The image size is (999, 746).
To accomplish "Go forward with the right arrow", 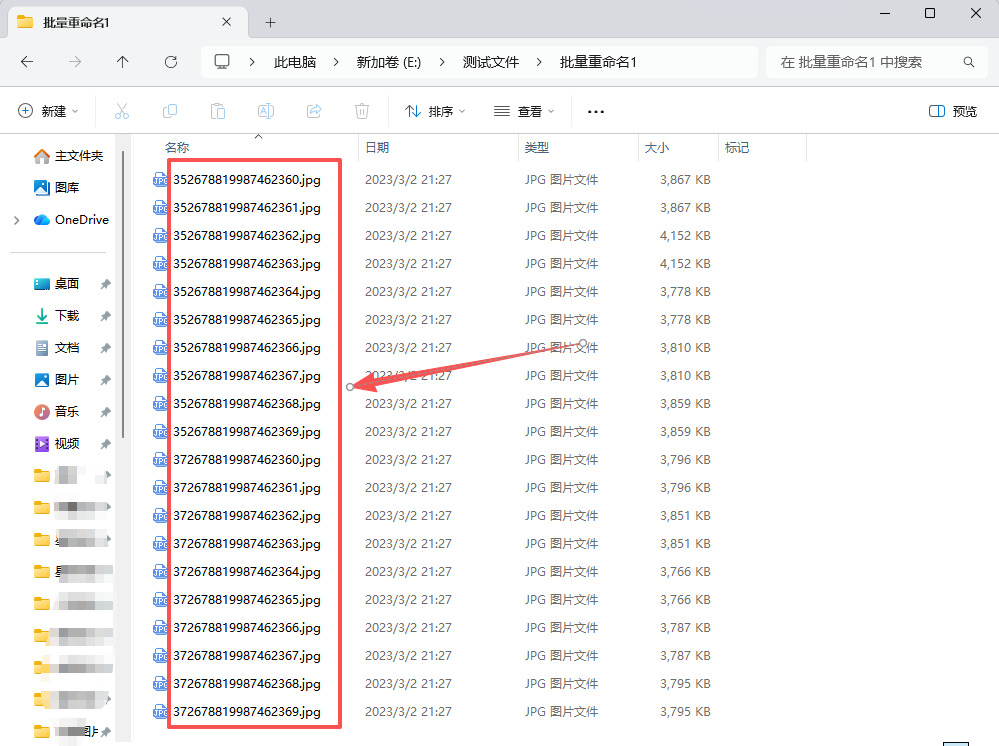I will pos(75,62).
